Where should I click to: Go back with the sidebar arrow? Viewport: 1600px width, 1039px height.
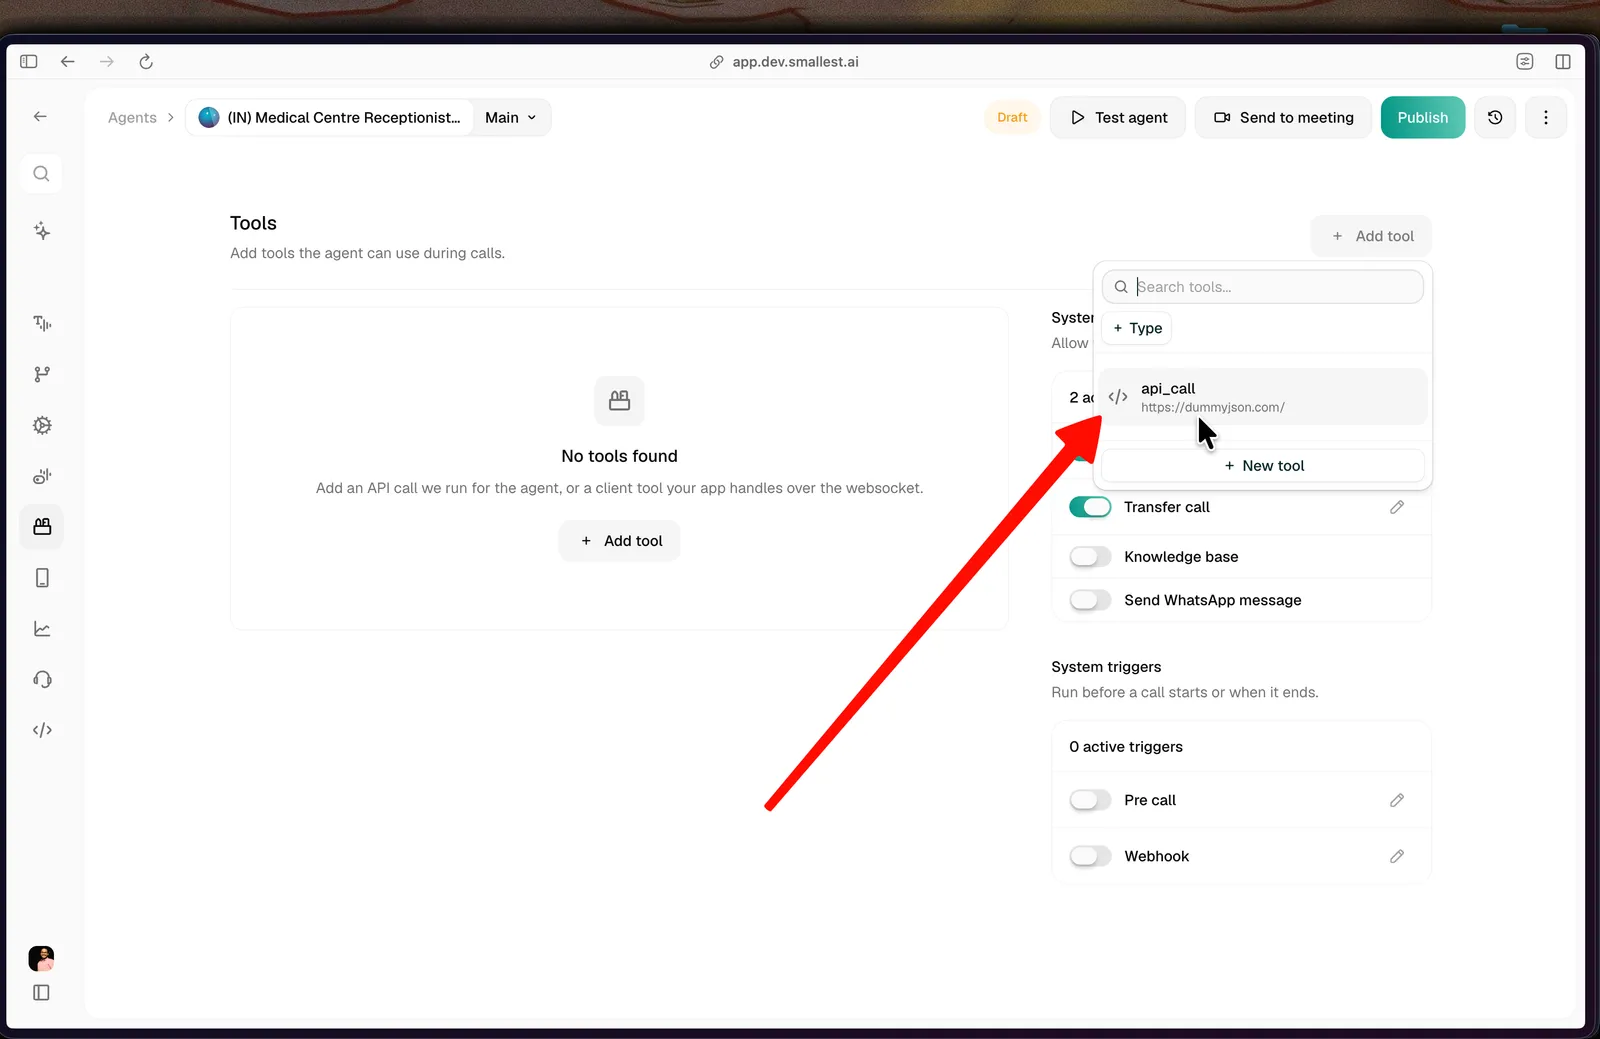(x=40, y=117)
